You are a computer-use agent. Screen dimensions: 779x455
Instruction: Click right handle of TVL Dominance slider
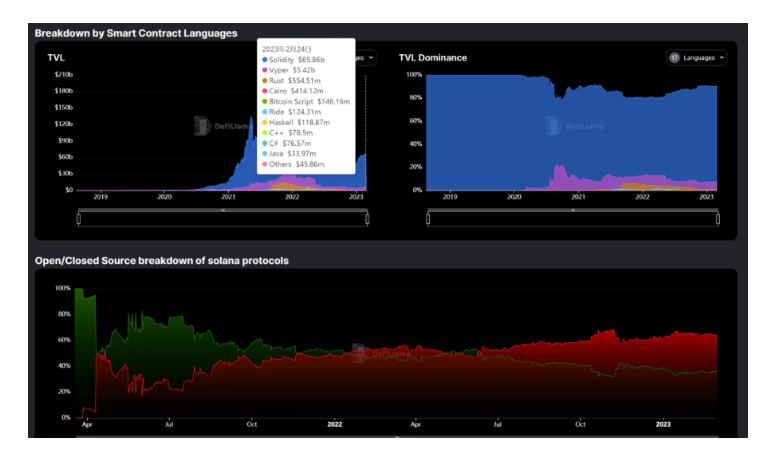717,218
